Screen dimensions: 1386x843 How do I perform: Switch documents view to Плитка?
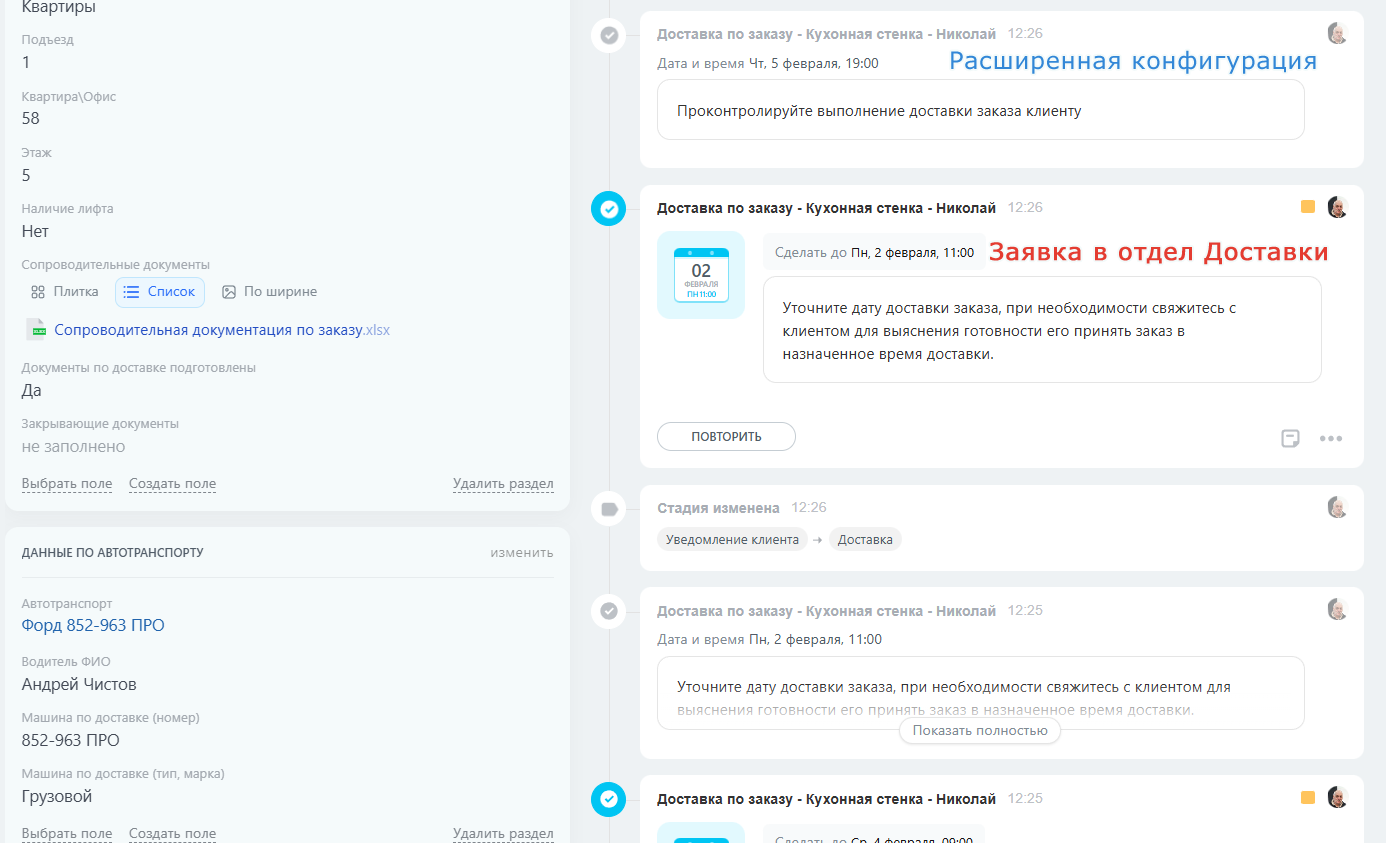[64, 292]
